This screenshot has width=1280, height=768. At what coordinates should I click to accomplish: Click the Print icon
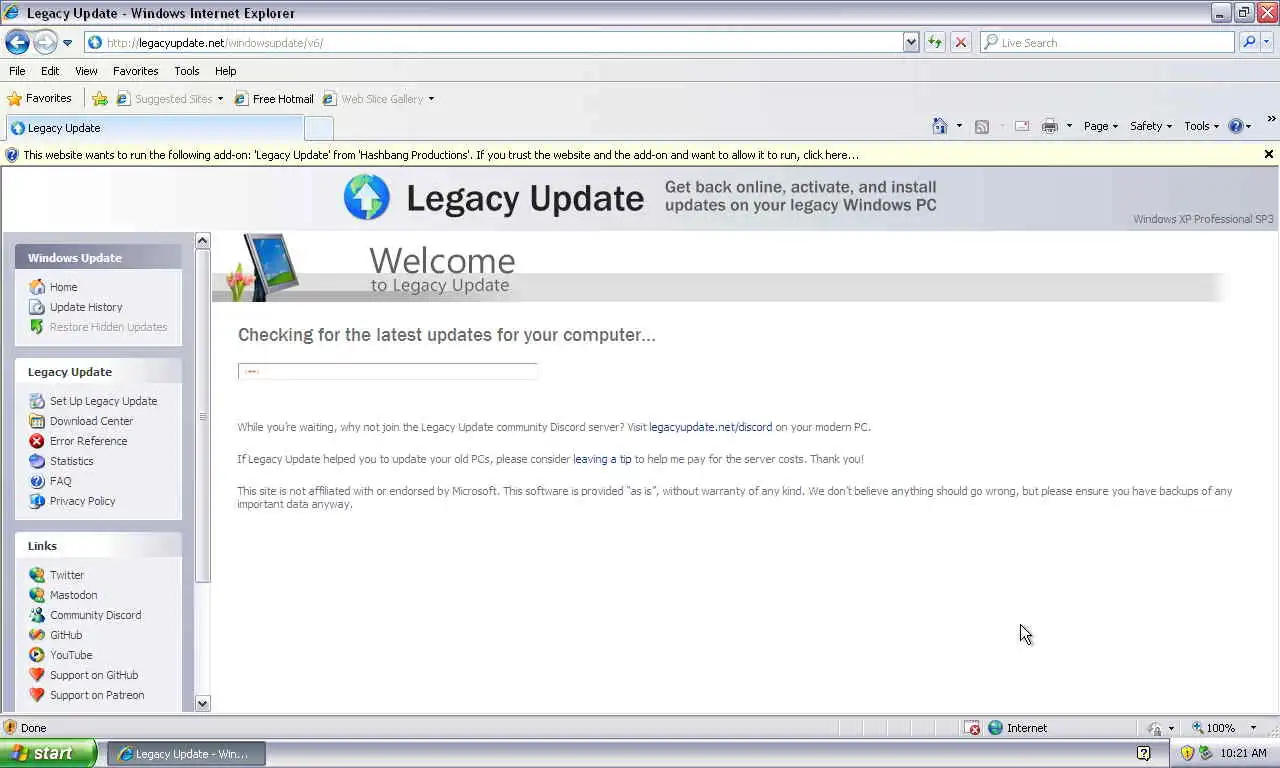pos(1049,126)
